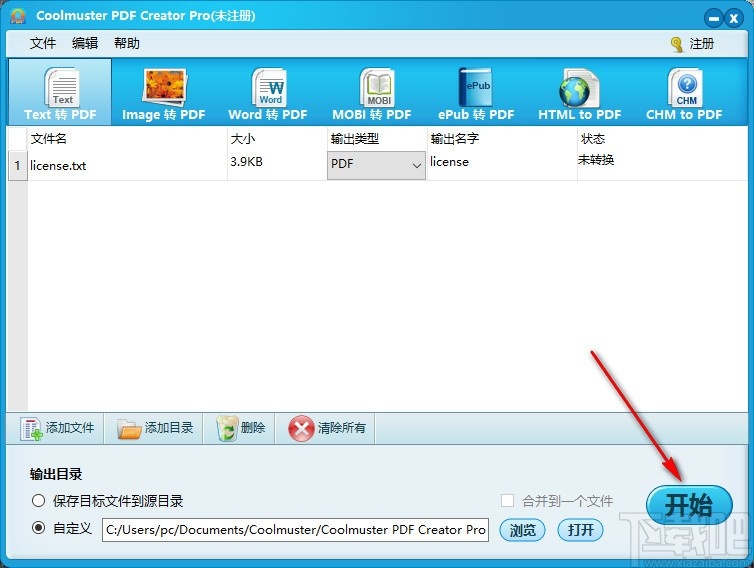Click the row number 1 header
The height and width of the screenshot is (568, 754).
17,165
